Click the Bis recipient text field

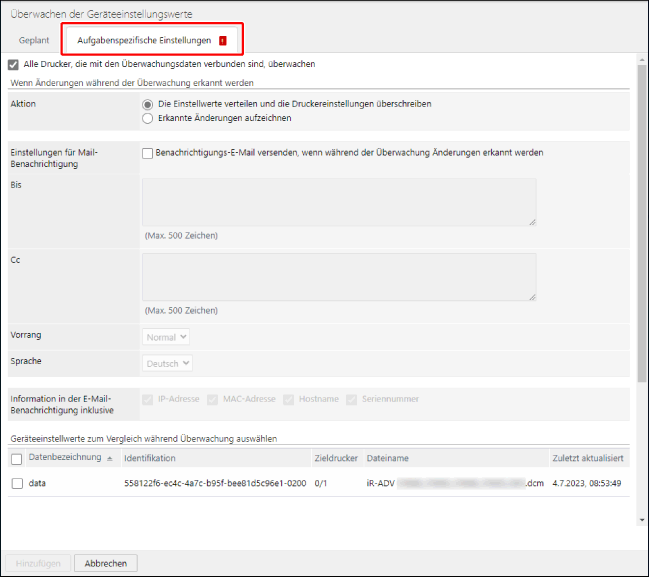click(339, 202)
